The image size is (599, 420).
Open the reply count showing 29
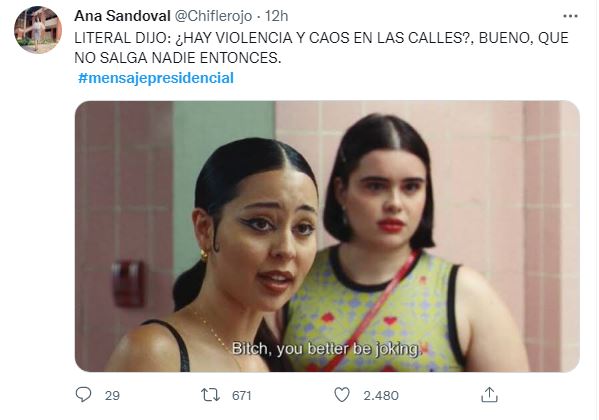tap(112, 396)
